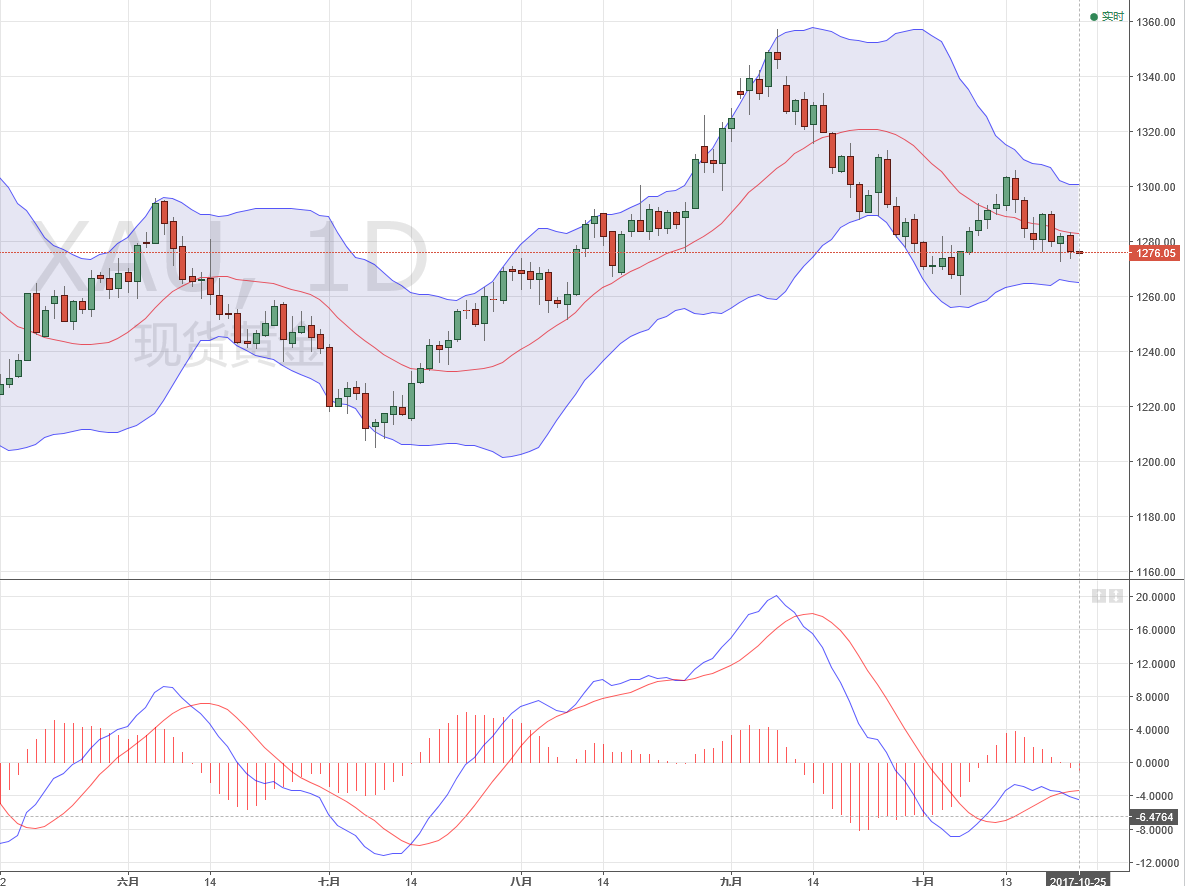This screenshot has width=1185, height=886.
Task: Click the MACD pane maximize double-arrow icon
Action: click(1116, 596)
